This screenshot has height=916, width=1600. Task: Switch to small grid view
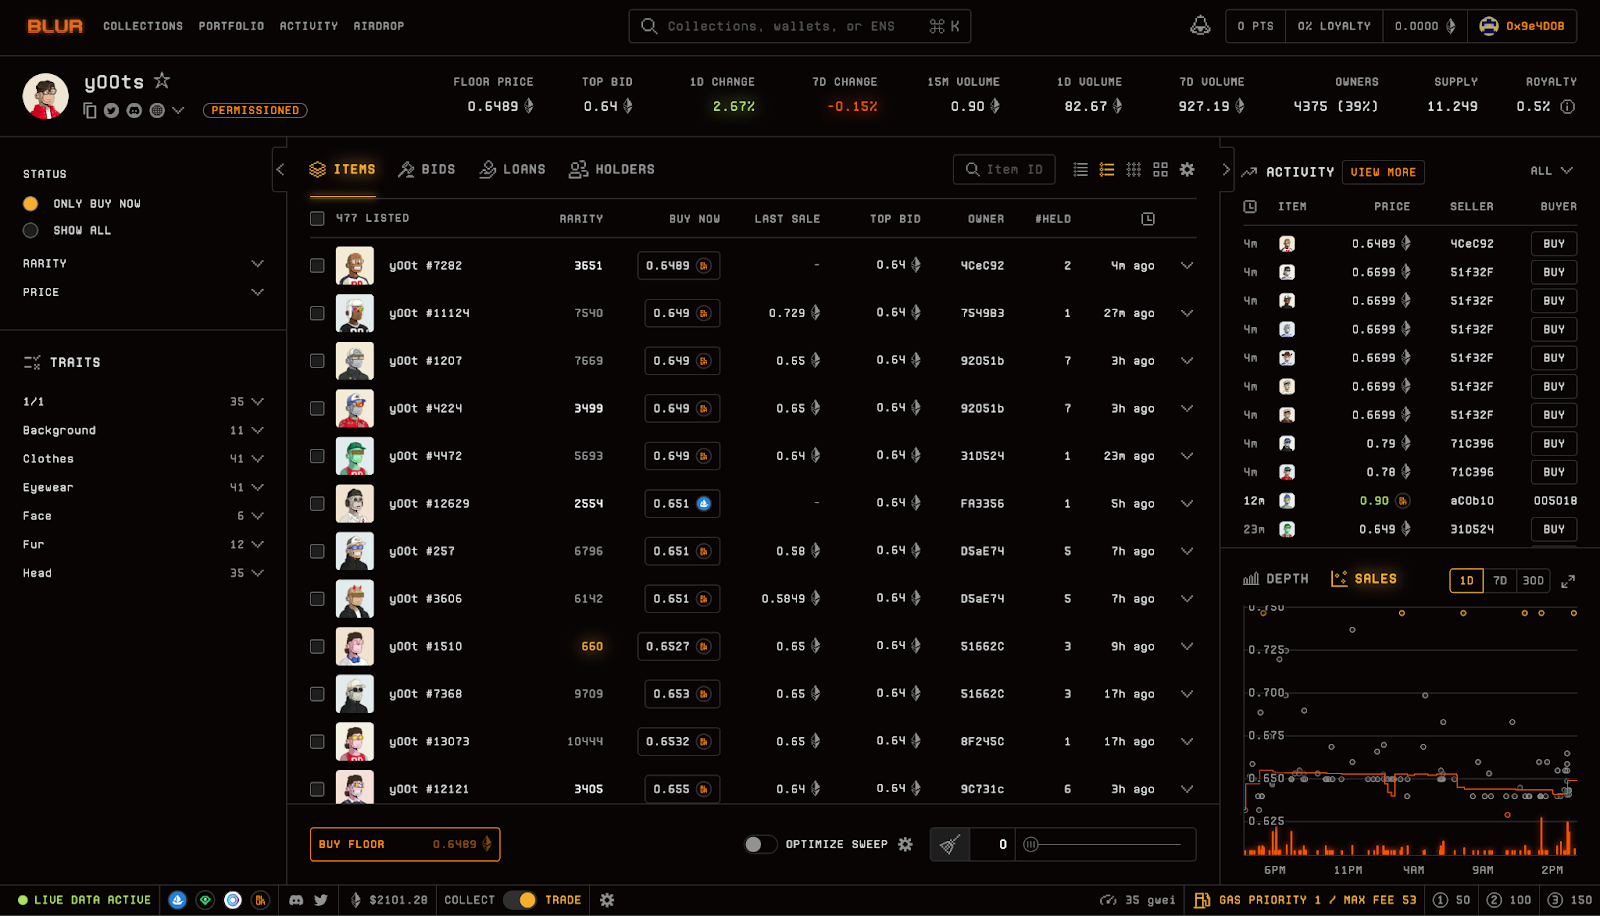pyautogui.click(x=1134, y=170)
